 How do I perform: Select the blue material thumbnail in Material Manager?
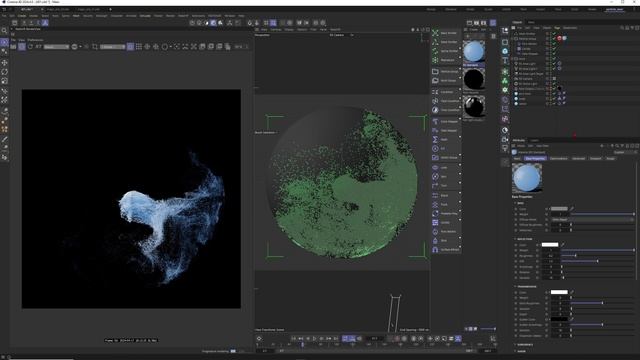474,51
